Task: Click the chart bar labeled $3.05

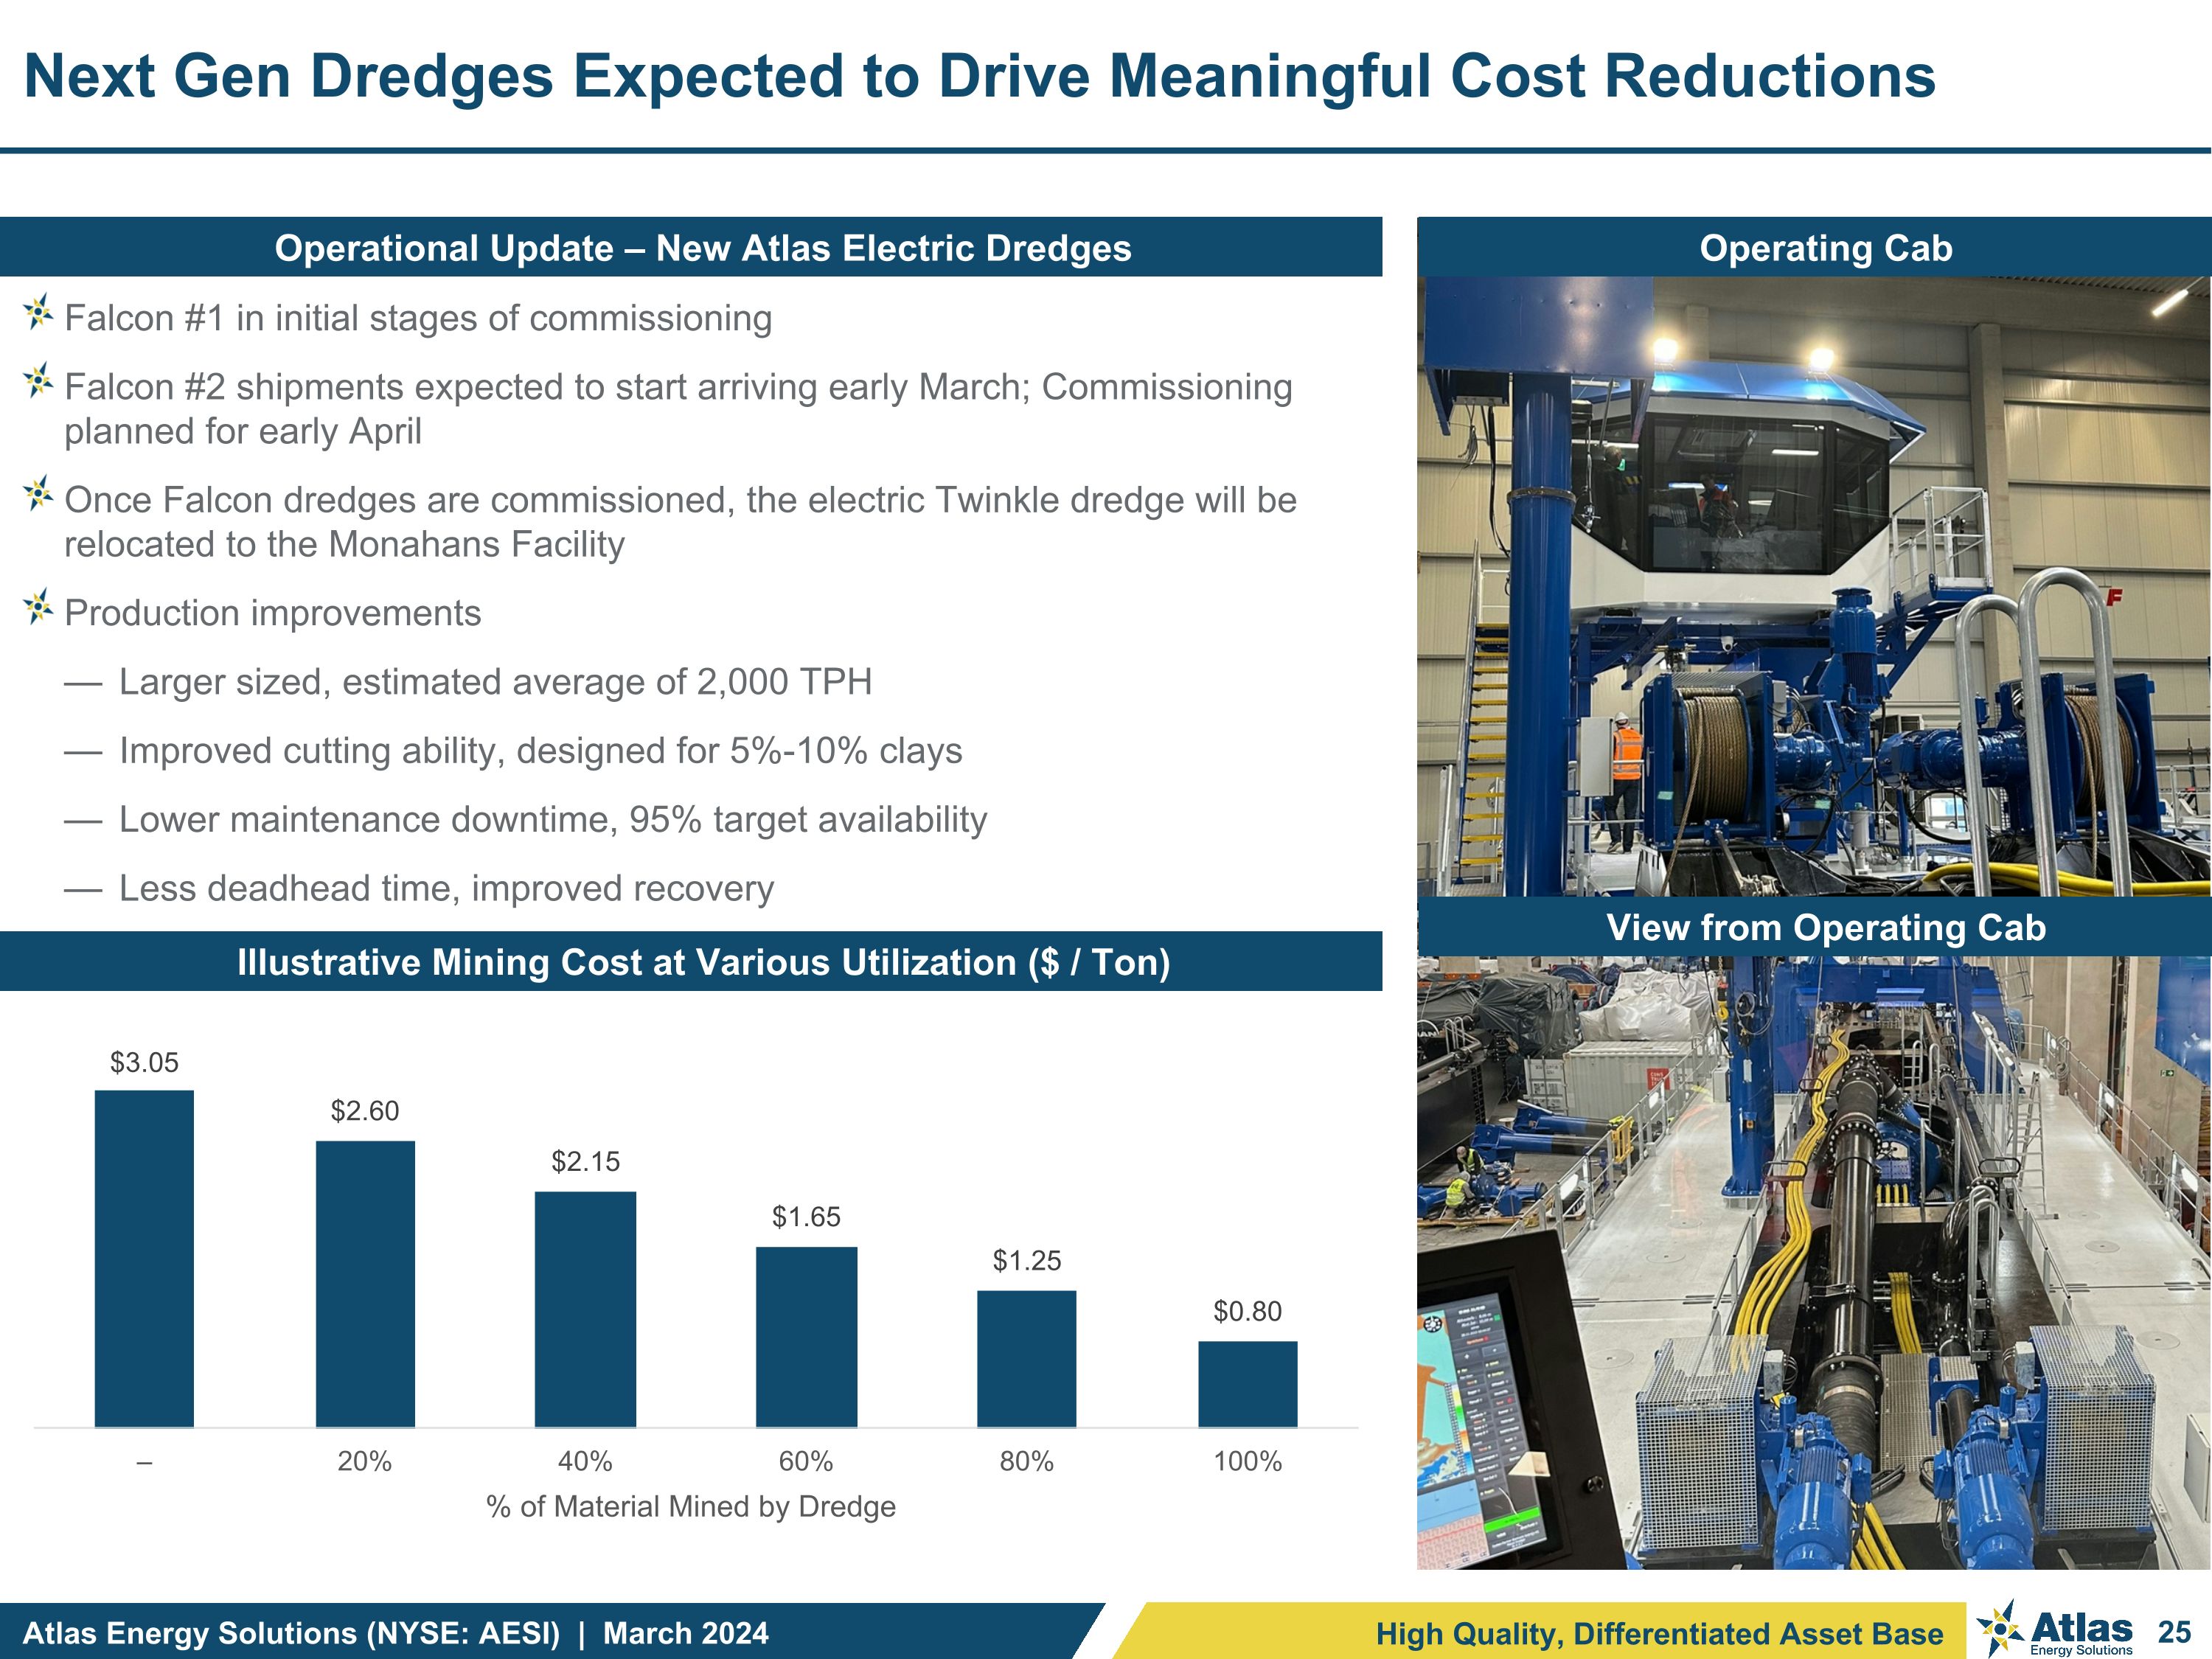Action: click(144, 1259)
